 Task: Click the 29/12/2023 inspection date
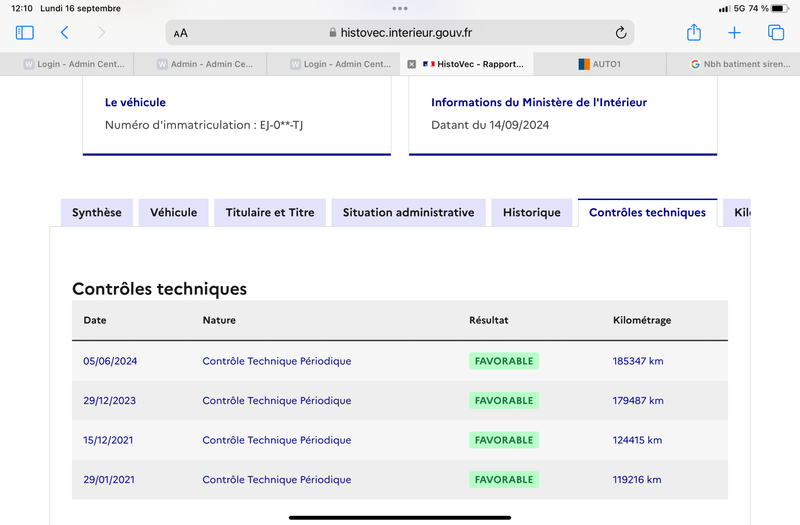point(110,401)
